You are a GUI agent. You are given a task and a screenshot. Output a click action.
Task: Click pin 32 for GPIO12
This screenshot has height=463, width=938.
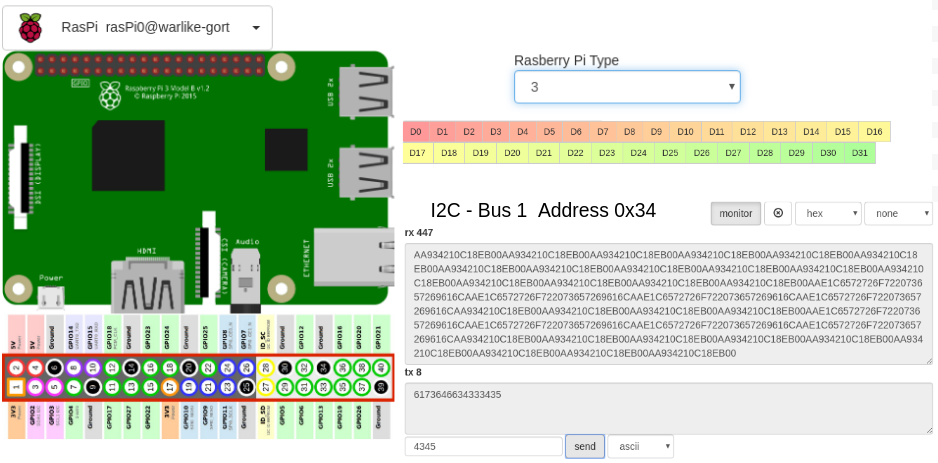click(x=303, y=368)
